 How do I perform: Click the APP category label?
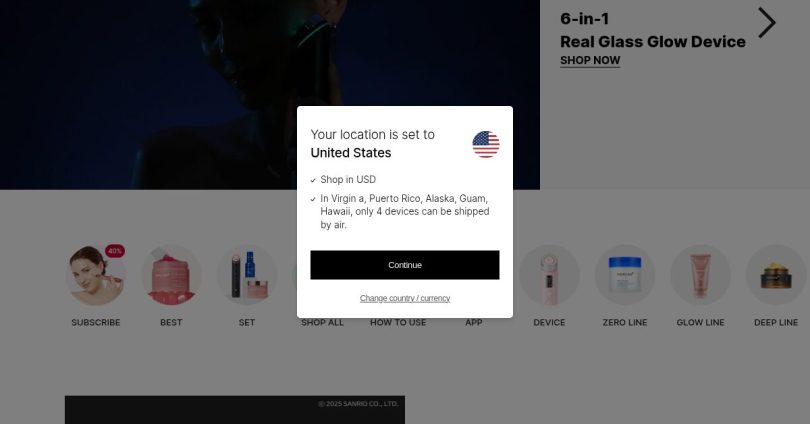[x=473, y=323]
